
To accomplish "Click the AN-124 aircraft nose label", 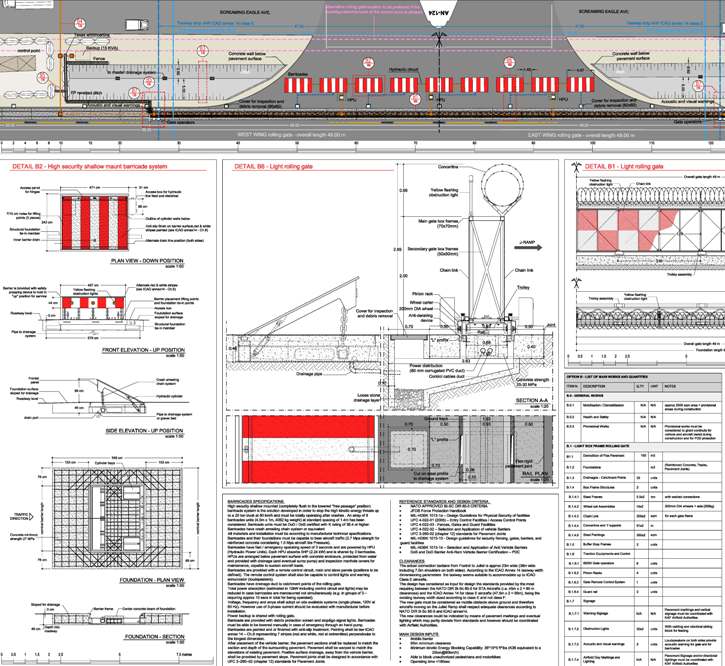I will [438, 12].
